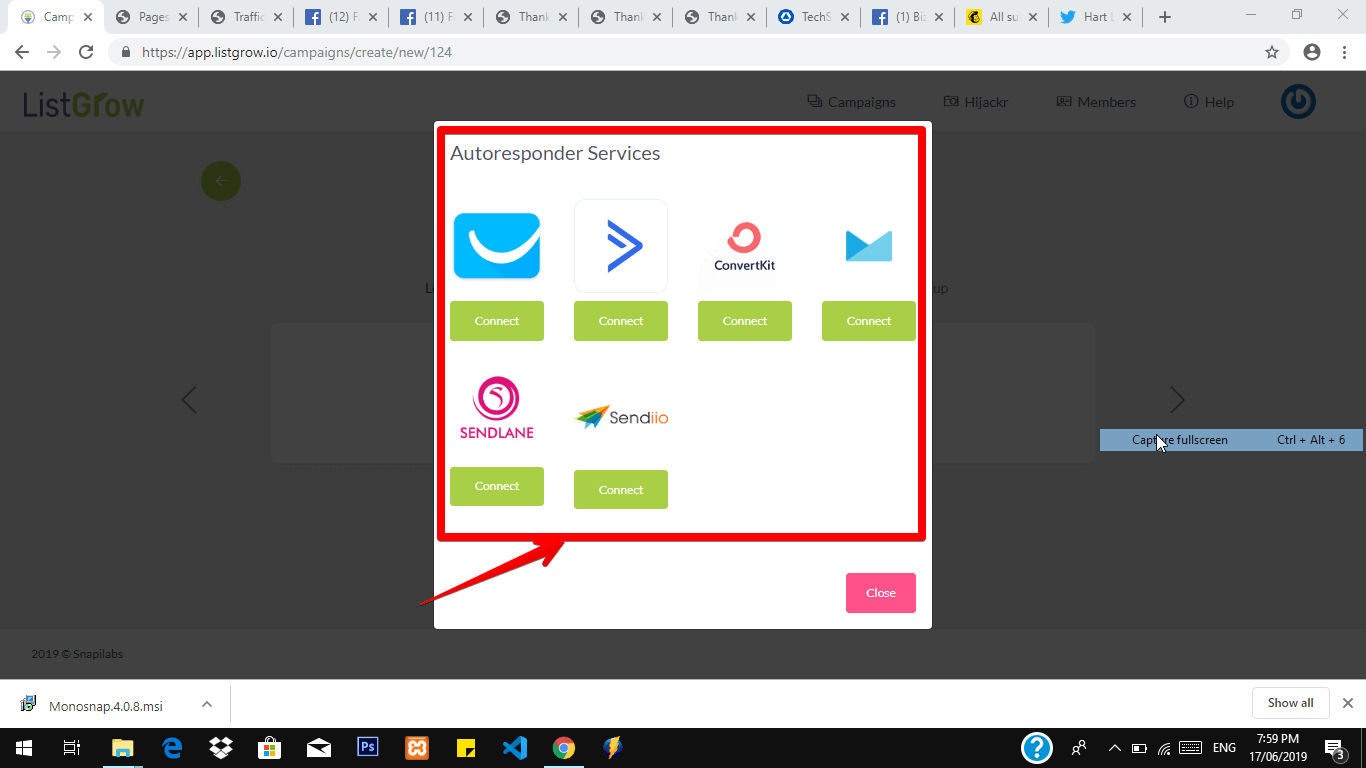The width and height of the screenshot is (1366, 768).
Task: Close the Pages tab
Action: pyautogui.click(x=183, y=17)
